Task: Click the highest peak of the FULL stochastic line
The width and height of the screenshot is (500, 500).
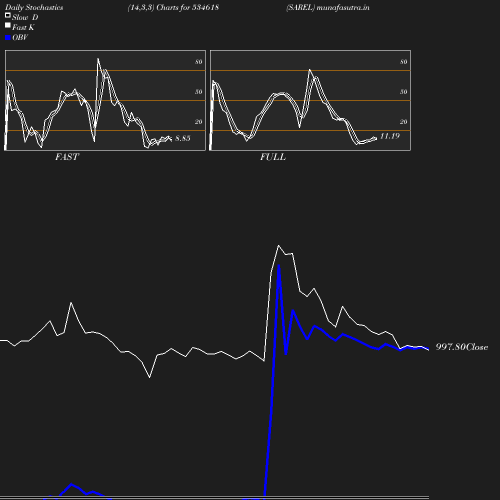Action: pos(310,70)
